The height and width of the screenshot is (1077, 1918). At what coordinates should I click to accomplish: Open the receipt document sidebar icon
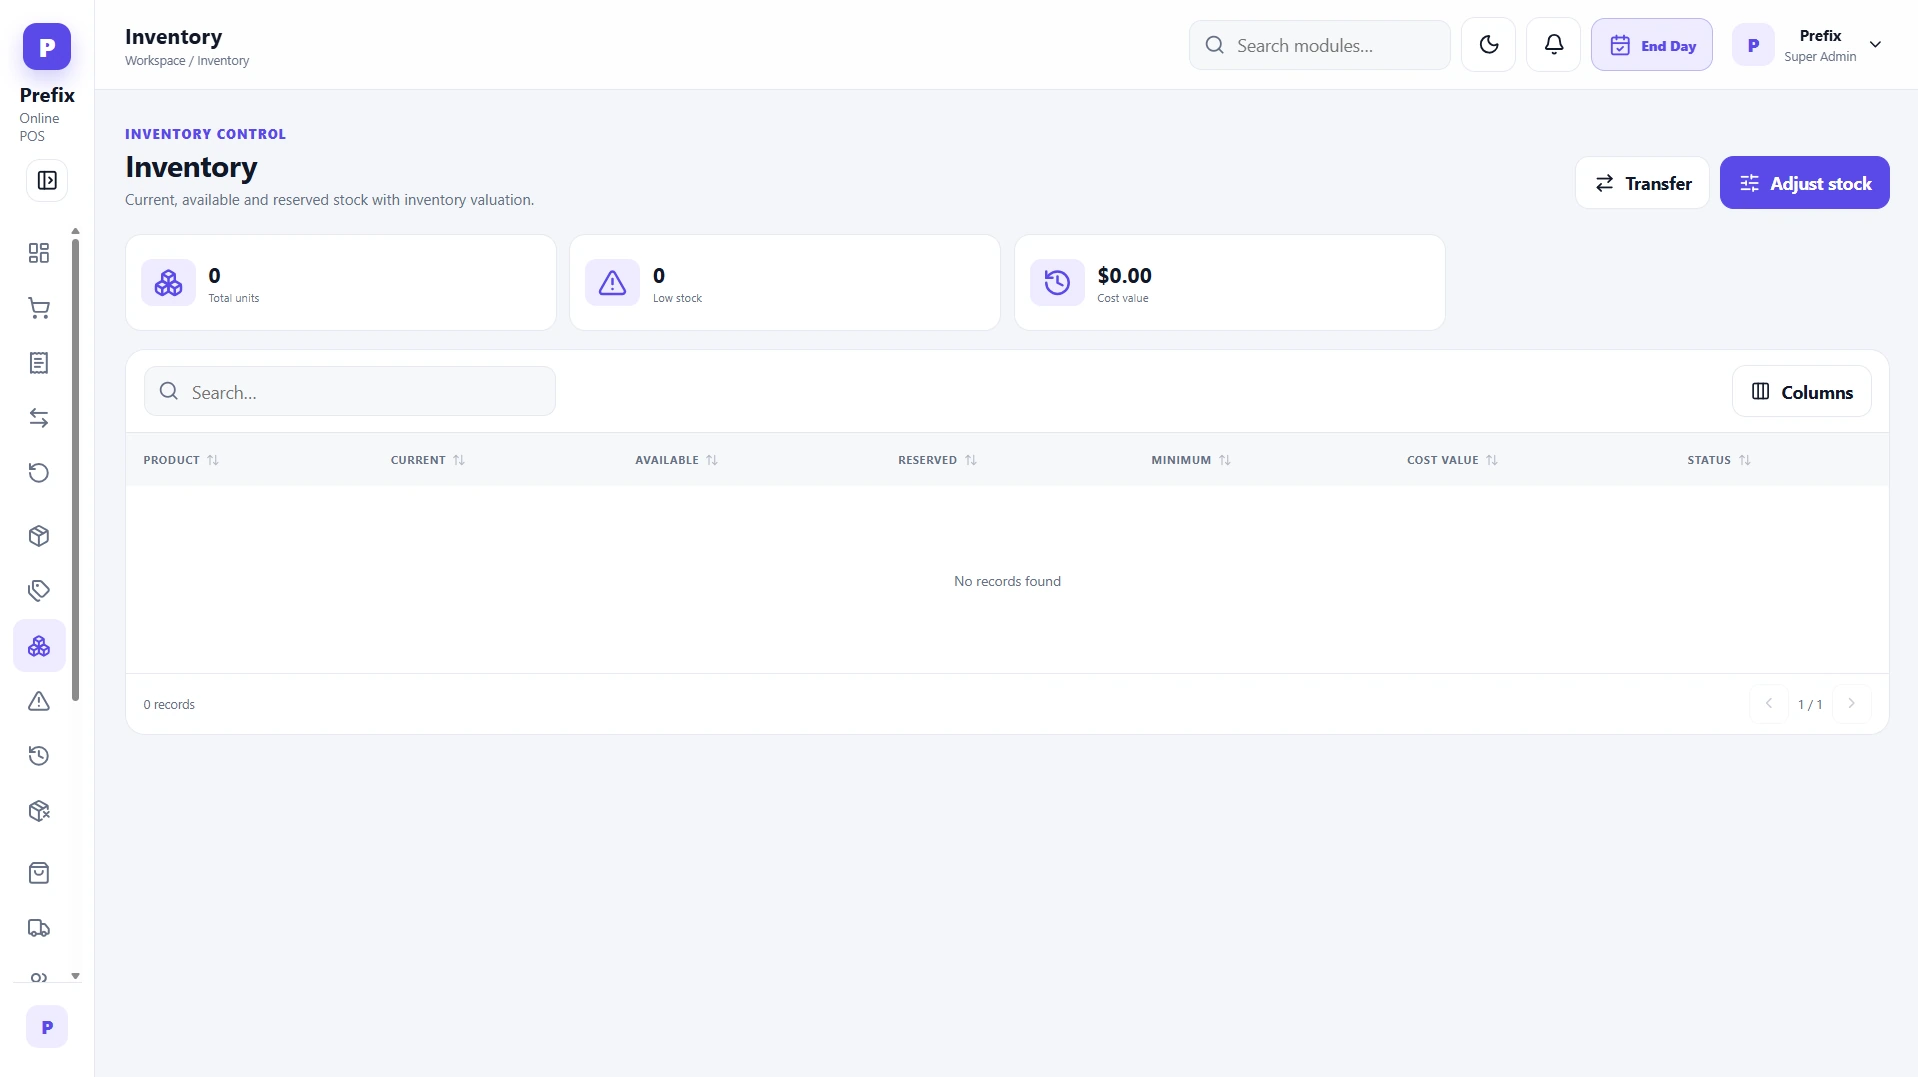tap(39, 363)
